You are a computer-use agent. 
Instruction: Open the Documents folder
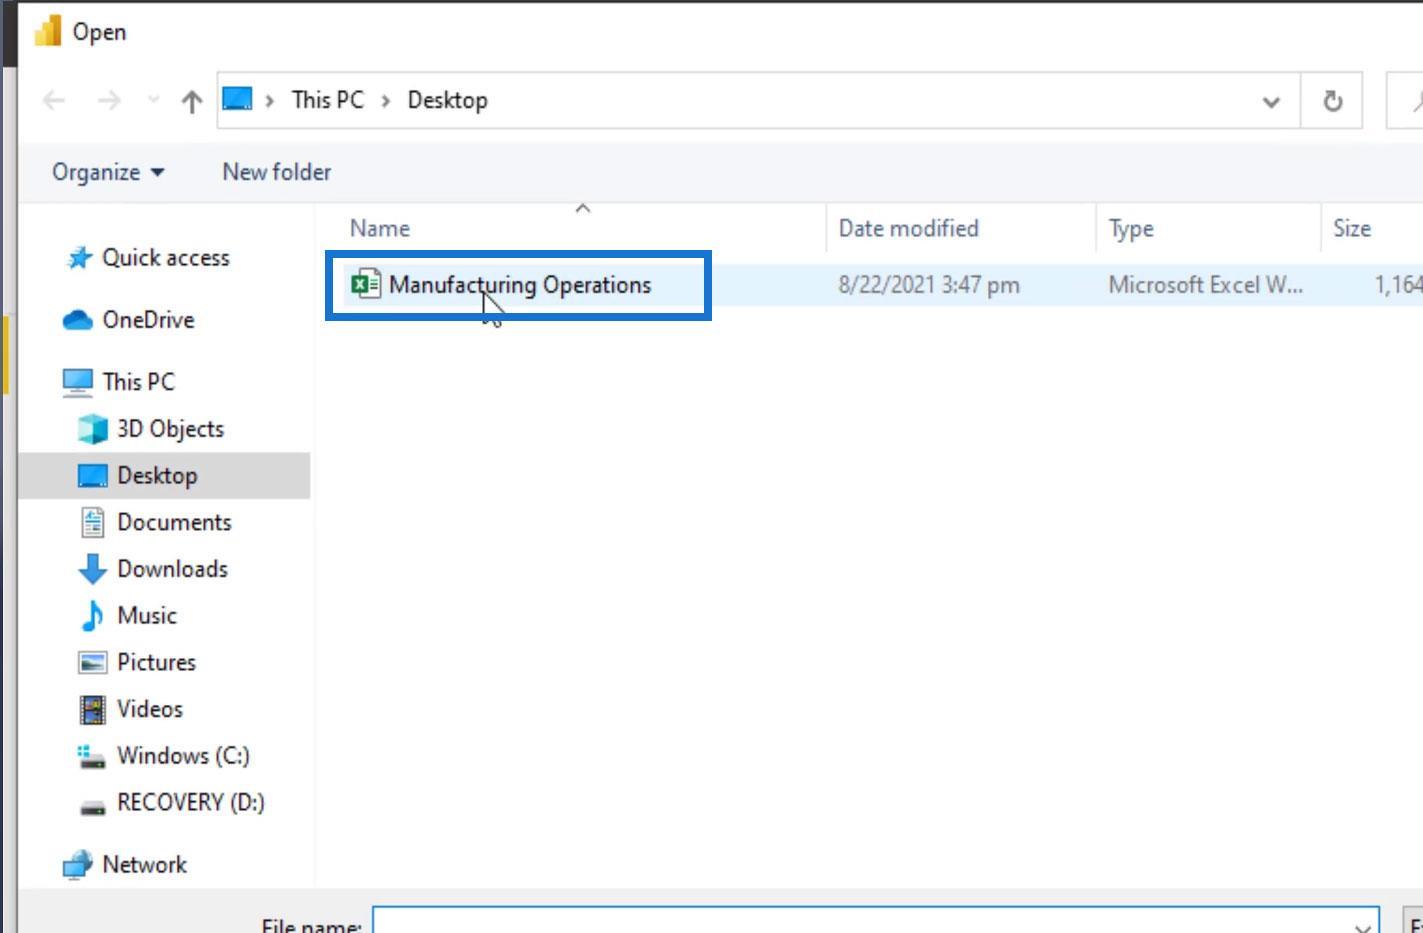(174, 522)
